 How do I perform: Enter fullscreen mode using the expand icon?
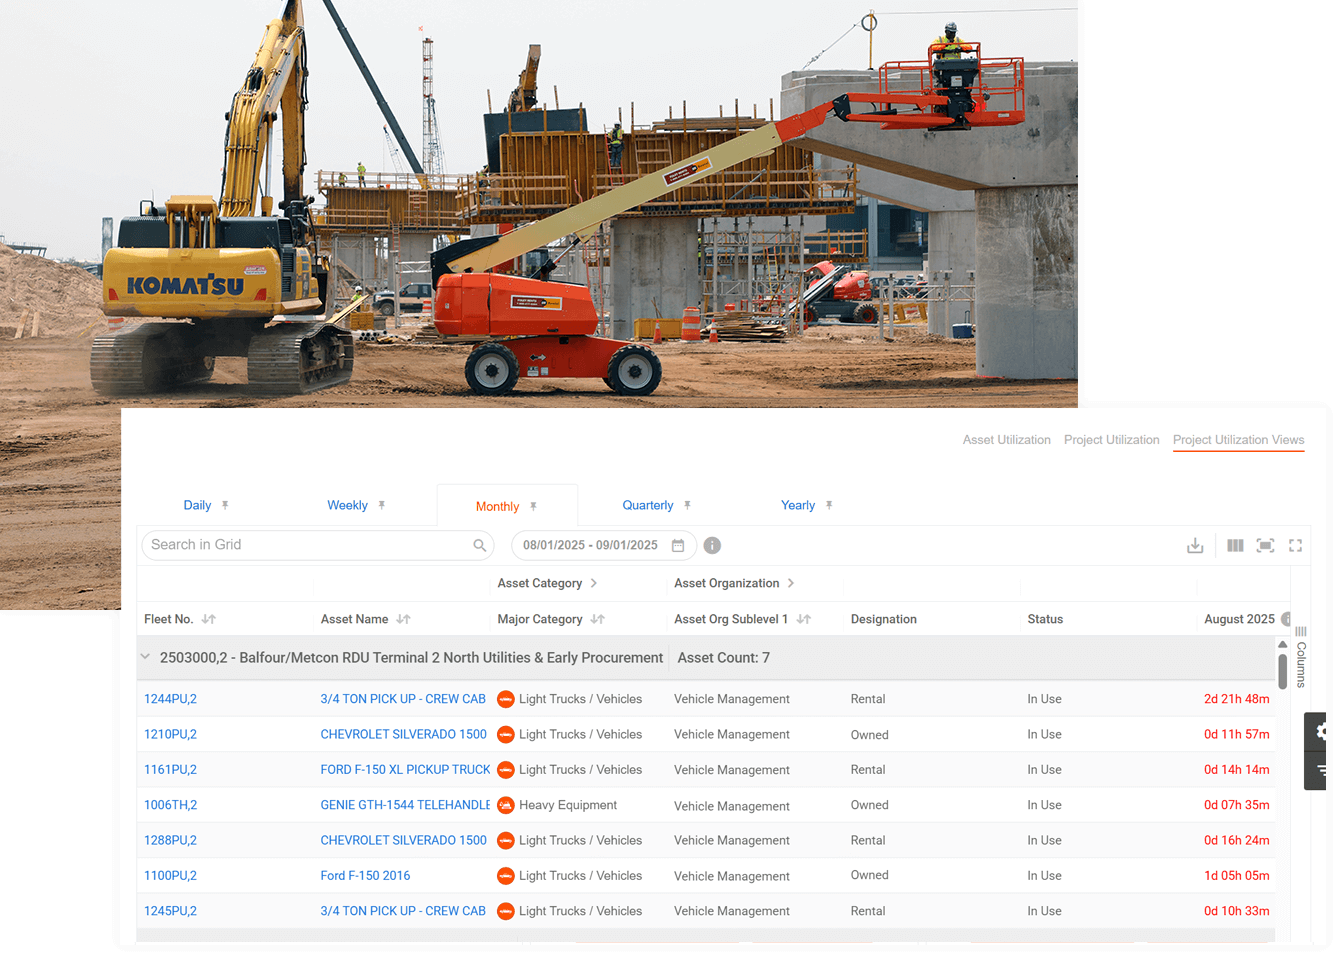1295,545
